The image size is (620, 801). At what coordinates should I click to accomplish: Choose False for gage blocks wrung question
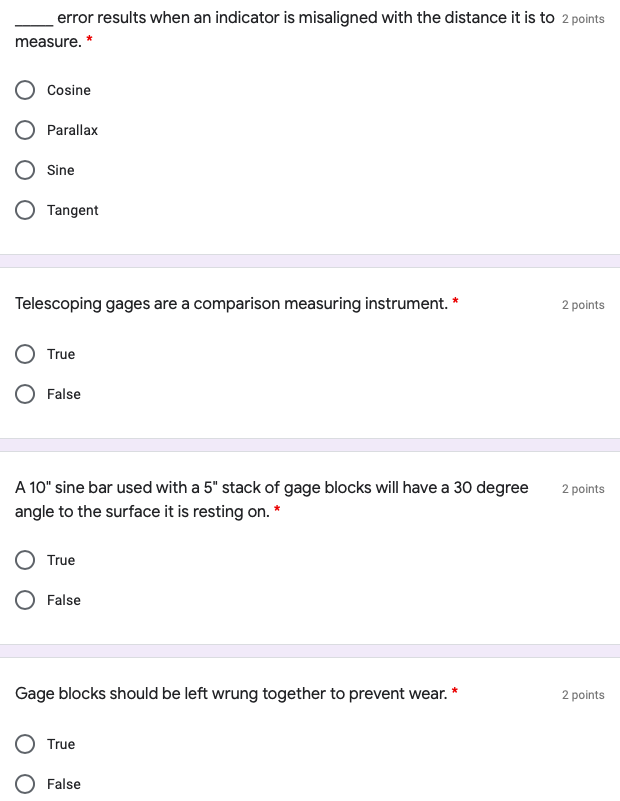point(25,784)
